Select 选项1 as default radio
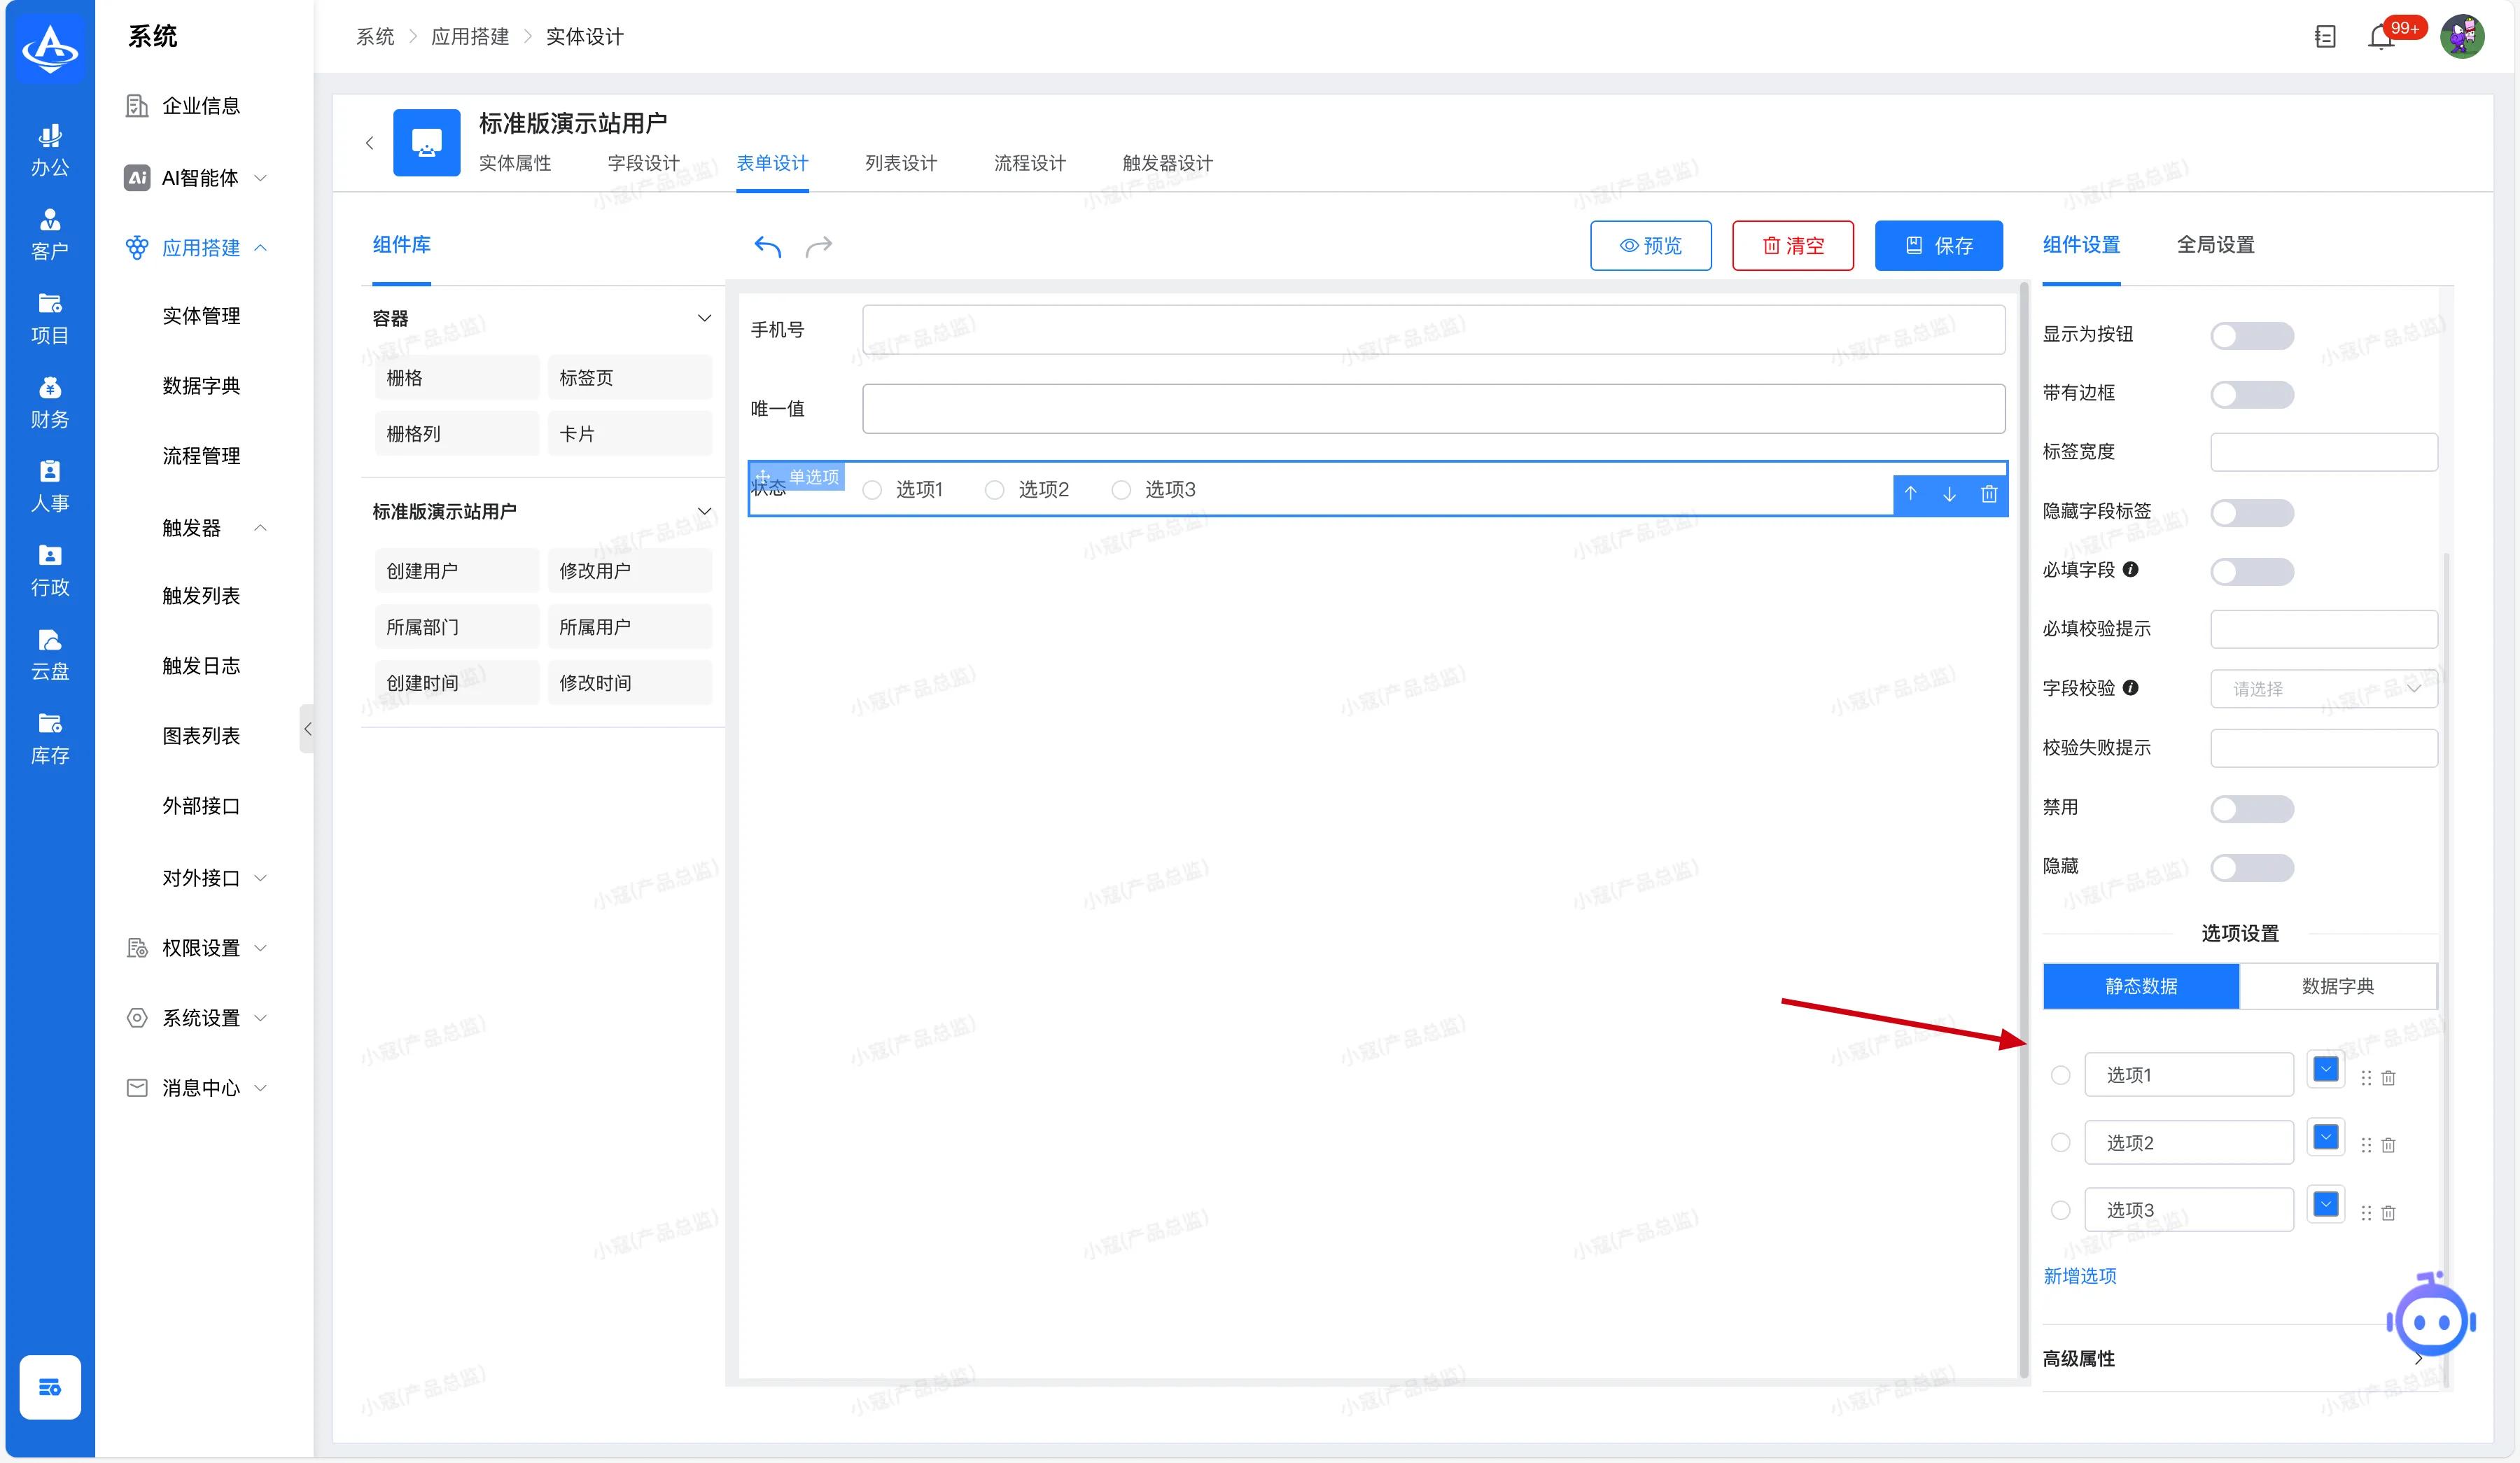Screen dimensions: 2520x1463 coord(2060,1075)
